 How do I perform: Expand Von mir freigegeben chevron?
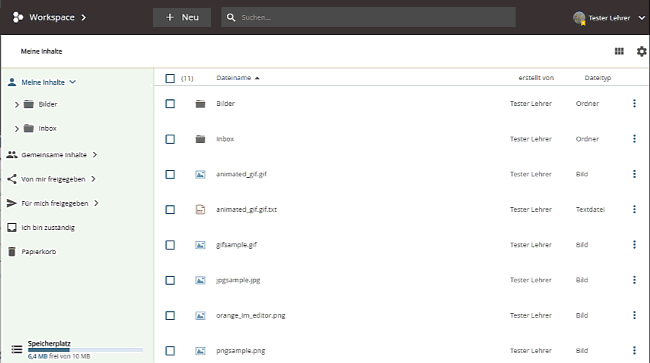(93, 179)
